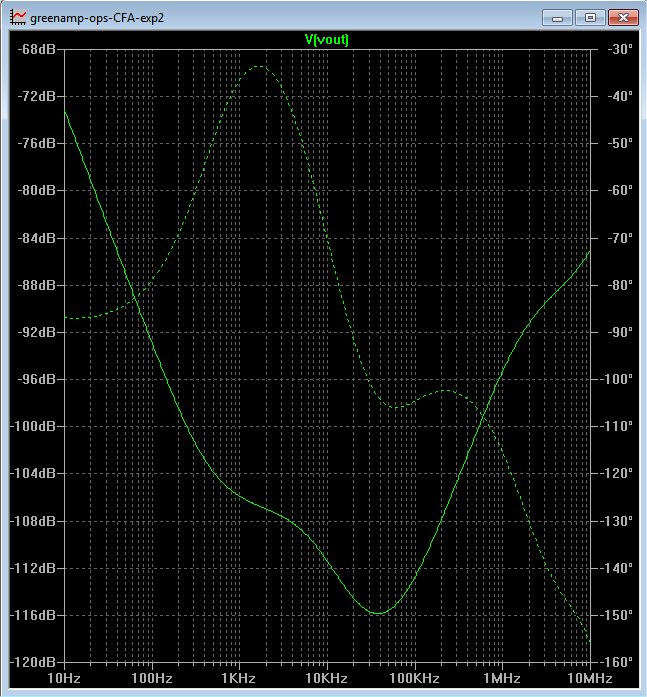Click the -130° phase axis label

(616, 521)
